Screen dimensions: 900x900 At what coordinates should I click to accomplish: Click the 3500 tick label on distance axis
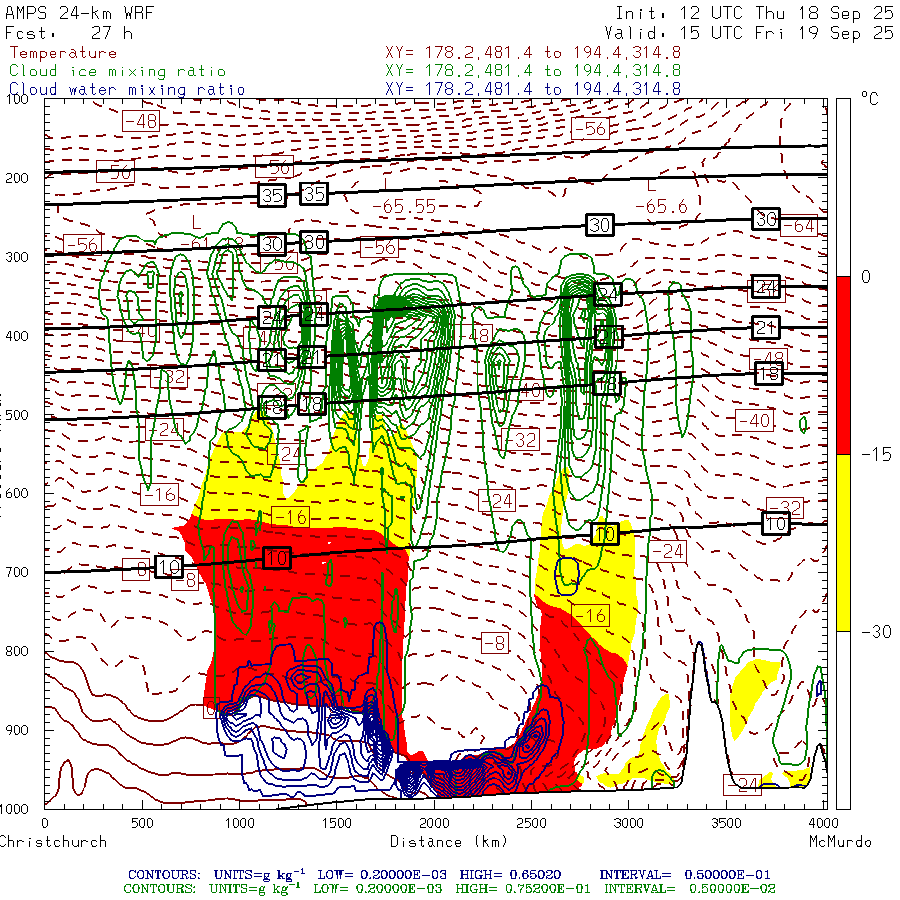729,823
